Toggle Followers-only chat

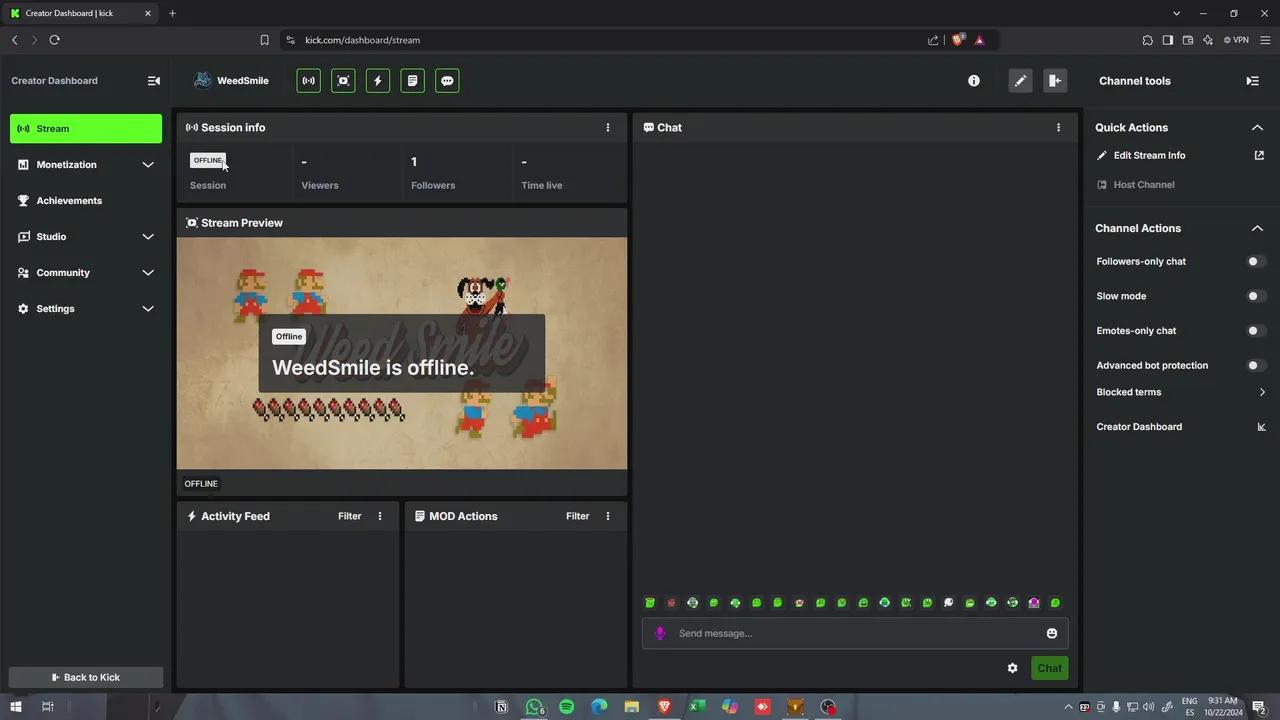(1256, 262)
